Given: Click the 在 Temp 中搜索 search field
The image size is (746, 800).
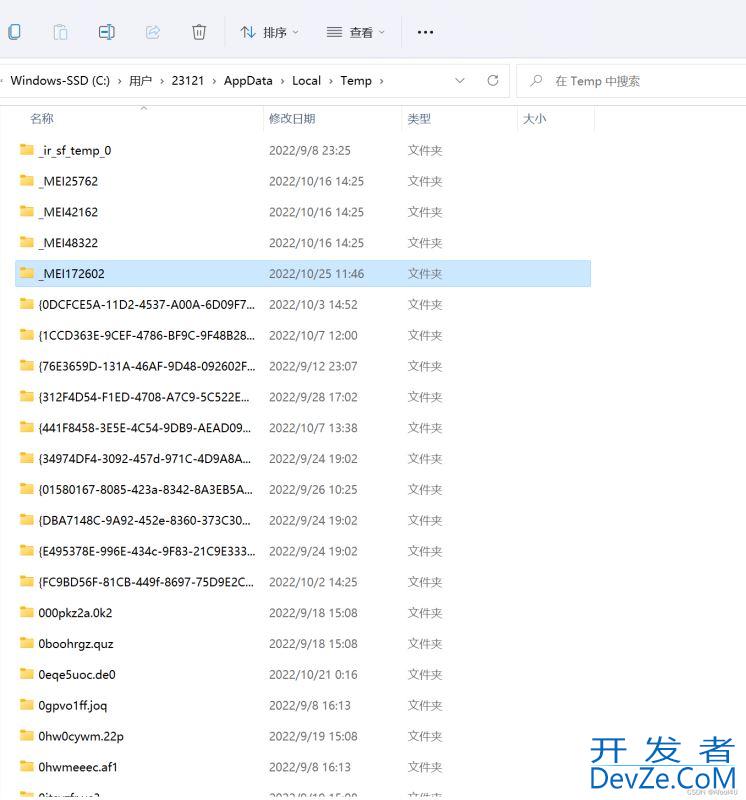Looking at the screenshot, I should (x=632, y=81).
